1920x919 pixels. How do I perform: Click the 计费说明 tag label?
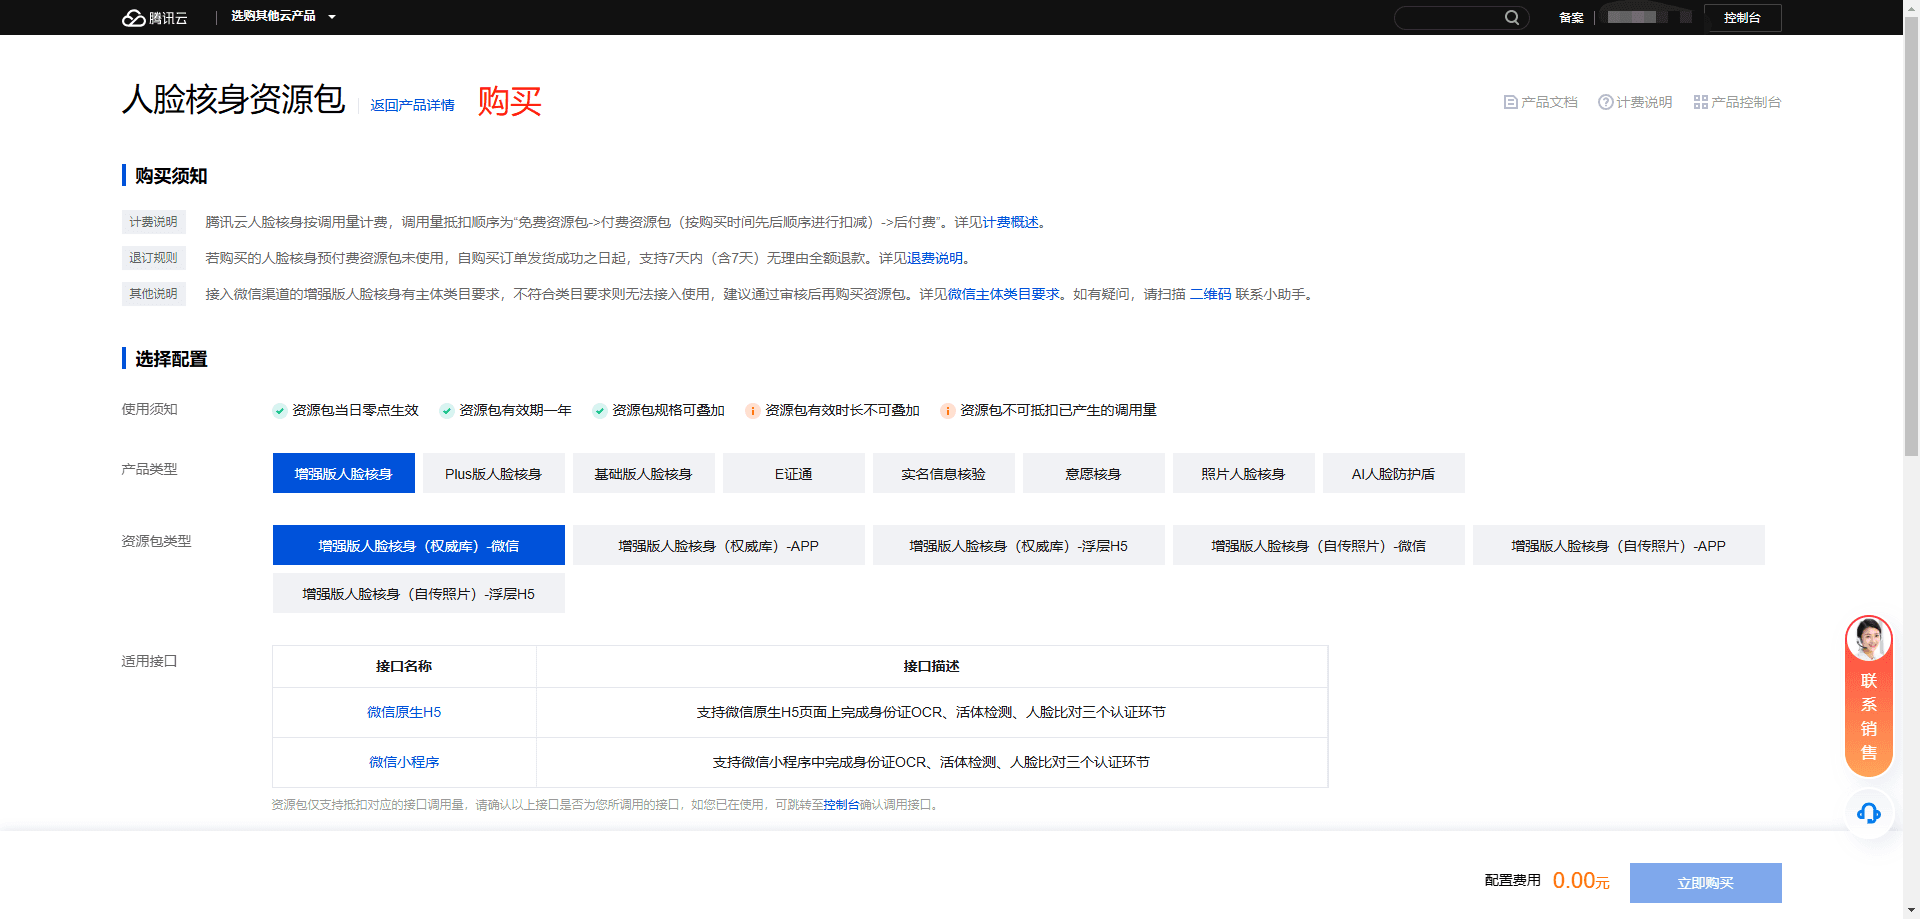coord(153,222)
